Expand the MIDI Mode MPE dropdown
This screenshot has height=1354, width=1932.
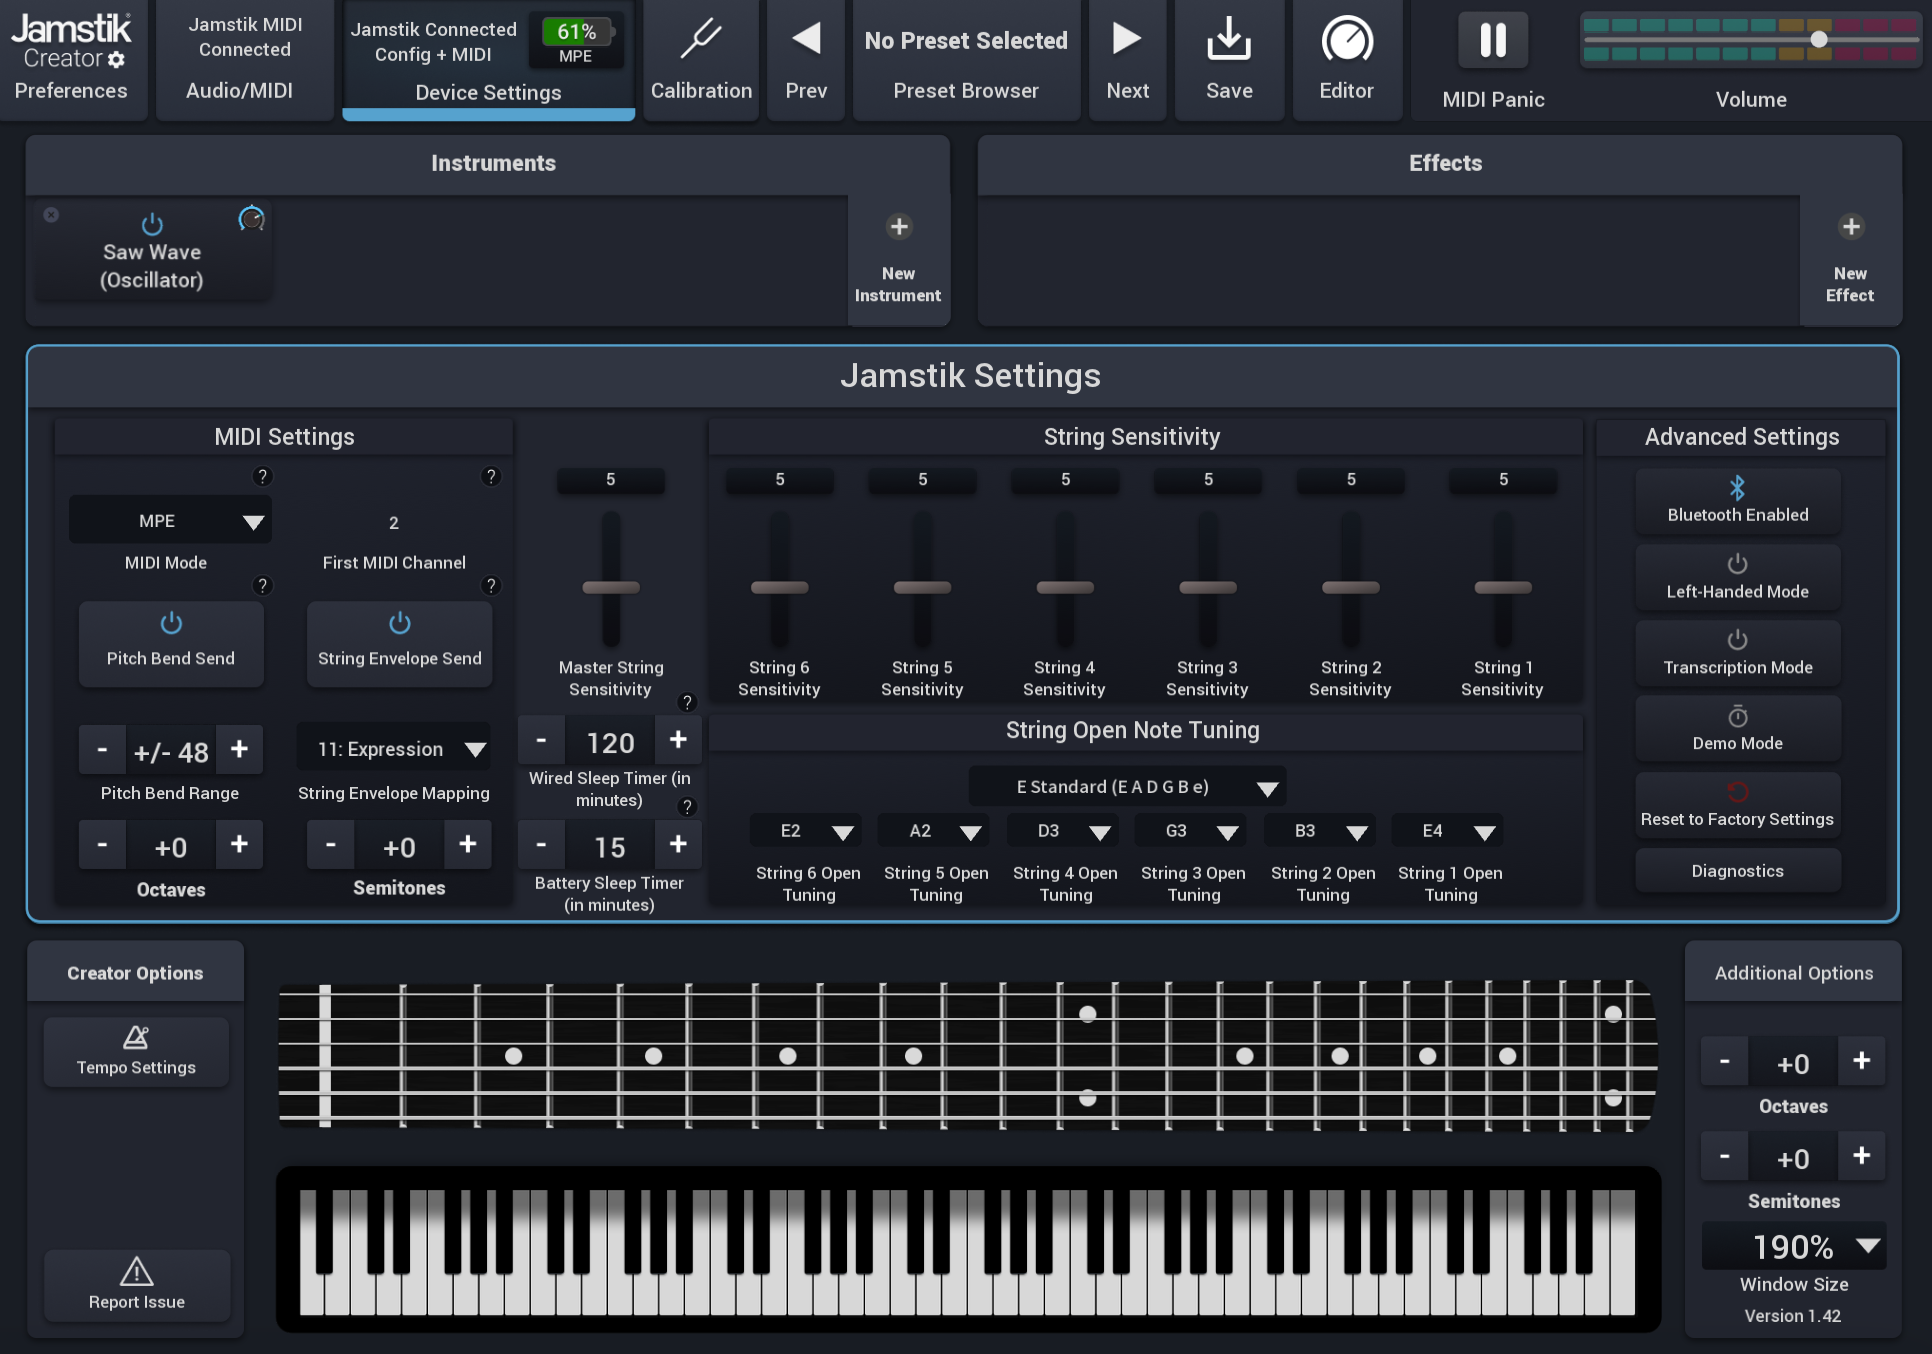coord(170,521)
